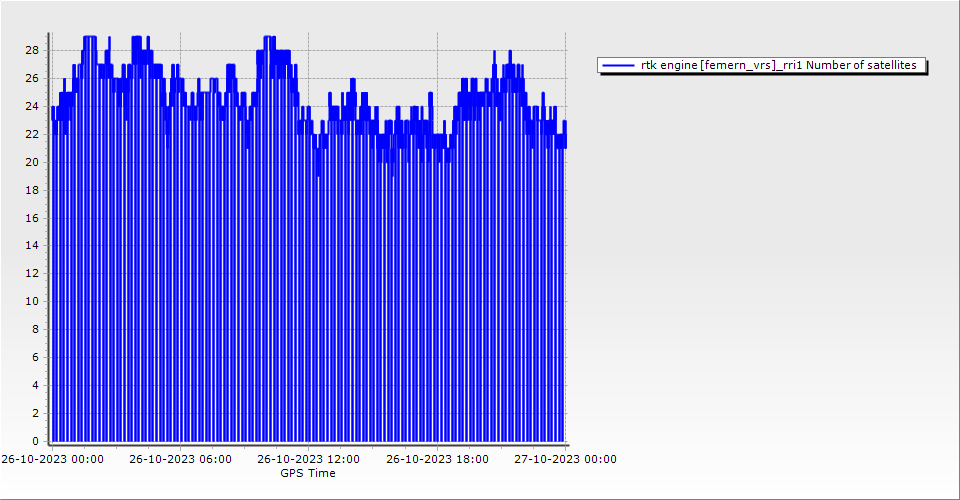This screenshot has width=960, height=500.
Task: Select the y-axis tick label 24
Action: 32,106
